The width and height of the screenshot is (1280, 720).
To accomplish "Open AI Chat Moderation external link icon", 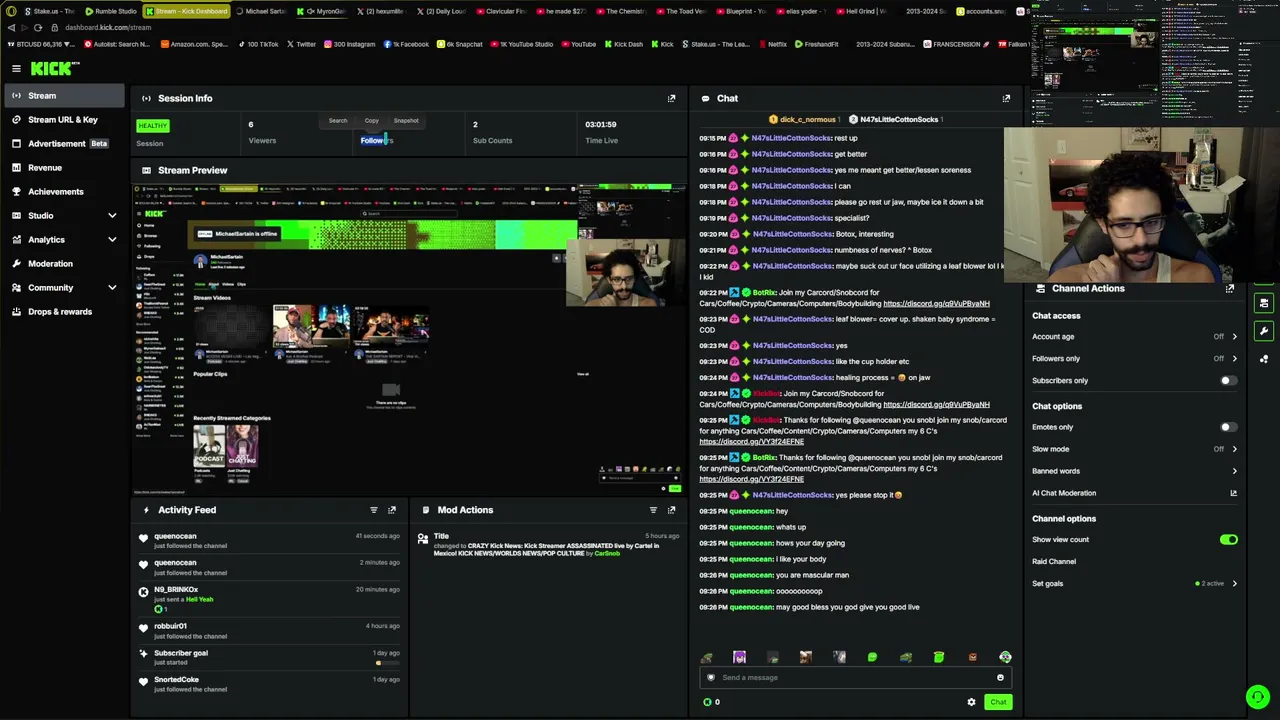I will pos(1233,493).
